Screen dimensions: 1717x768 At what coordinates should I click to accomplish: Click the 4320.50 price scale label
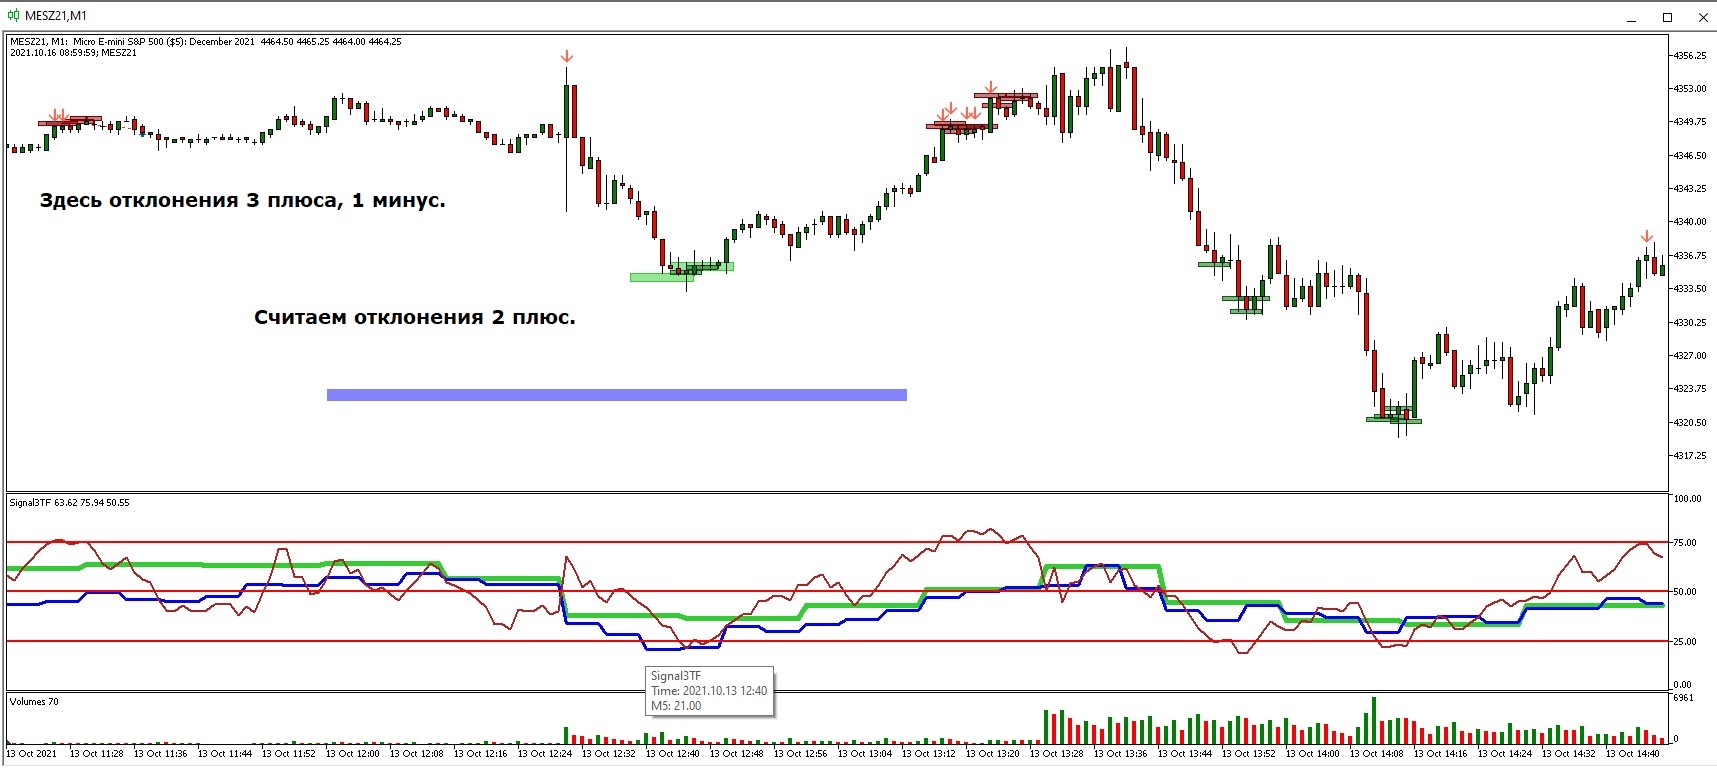tap(1690, 423)
